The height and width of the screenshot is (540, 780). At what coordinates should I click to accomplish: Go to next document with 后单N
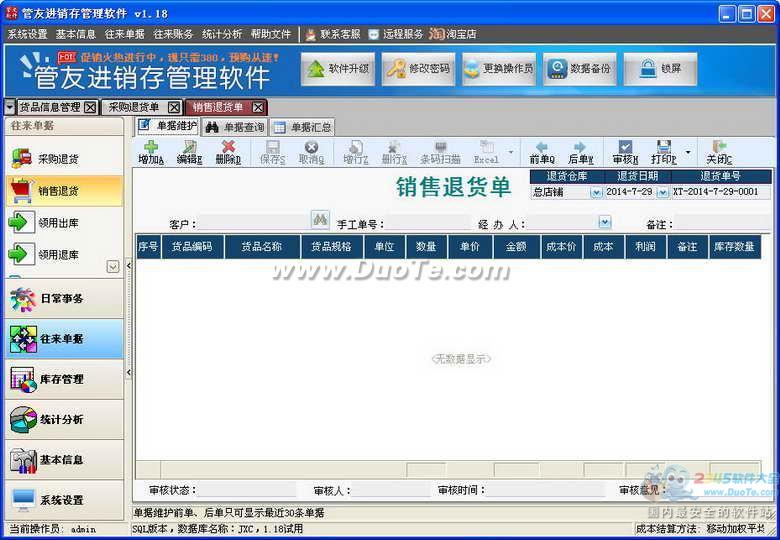click(581, 152)
